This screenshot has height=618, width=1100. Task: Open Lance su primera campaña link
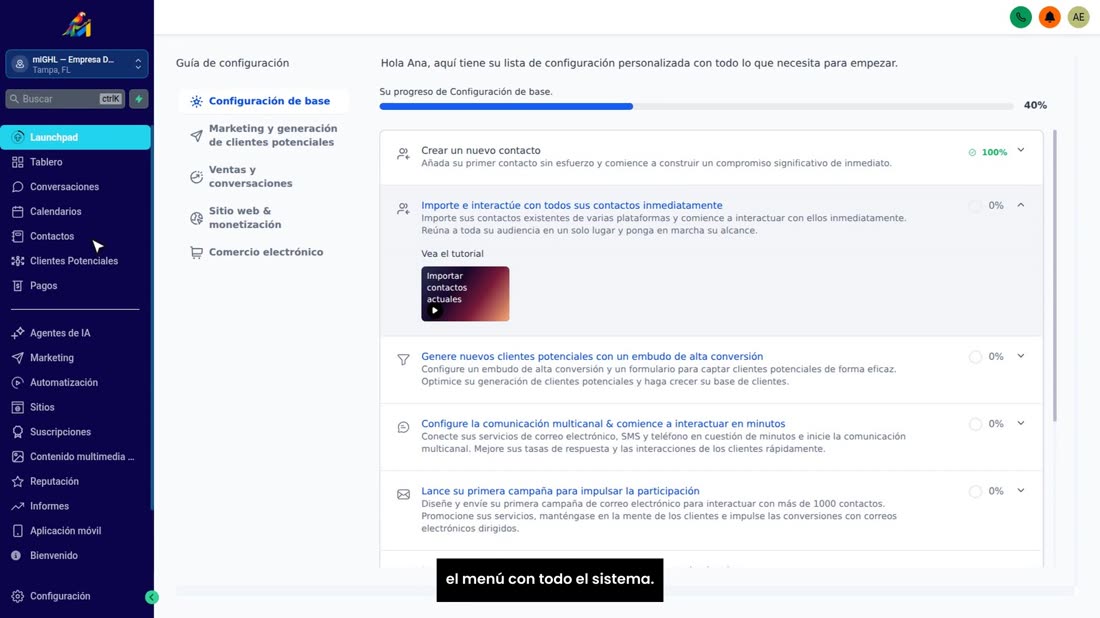tap(560, 491)
